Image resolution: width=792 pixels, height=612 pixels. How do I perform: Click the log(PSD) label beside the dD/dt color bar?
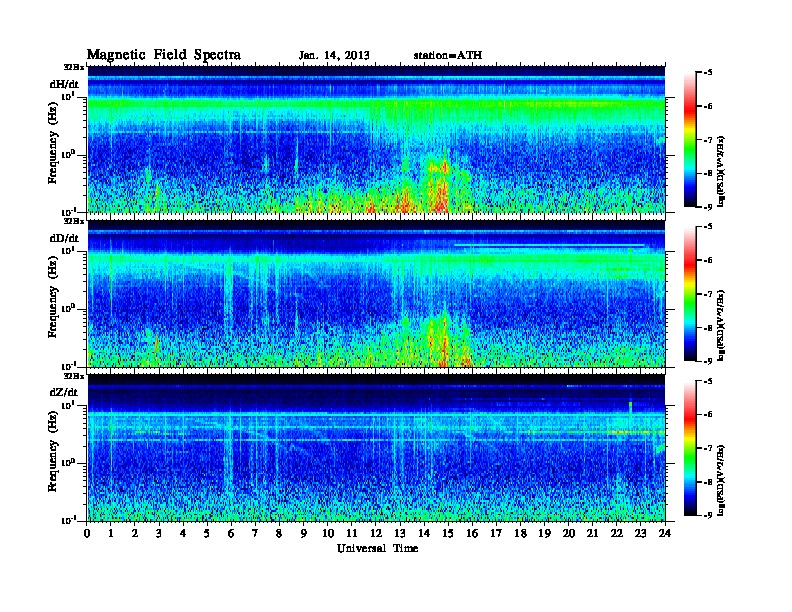(x=721, y=325)
